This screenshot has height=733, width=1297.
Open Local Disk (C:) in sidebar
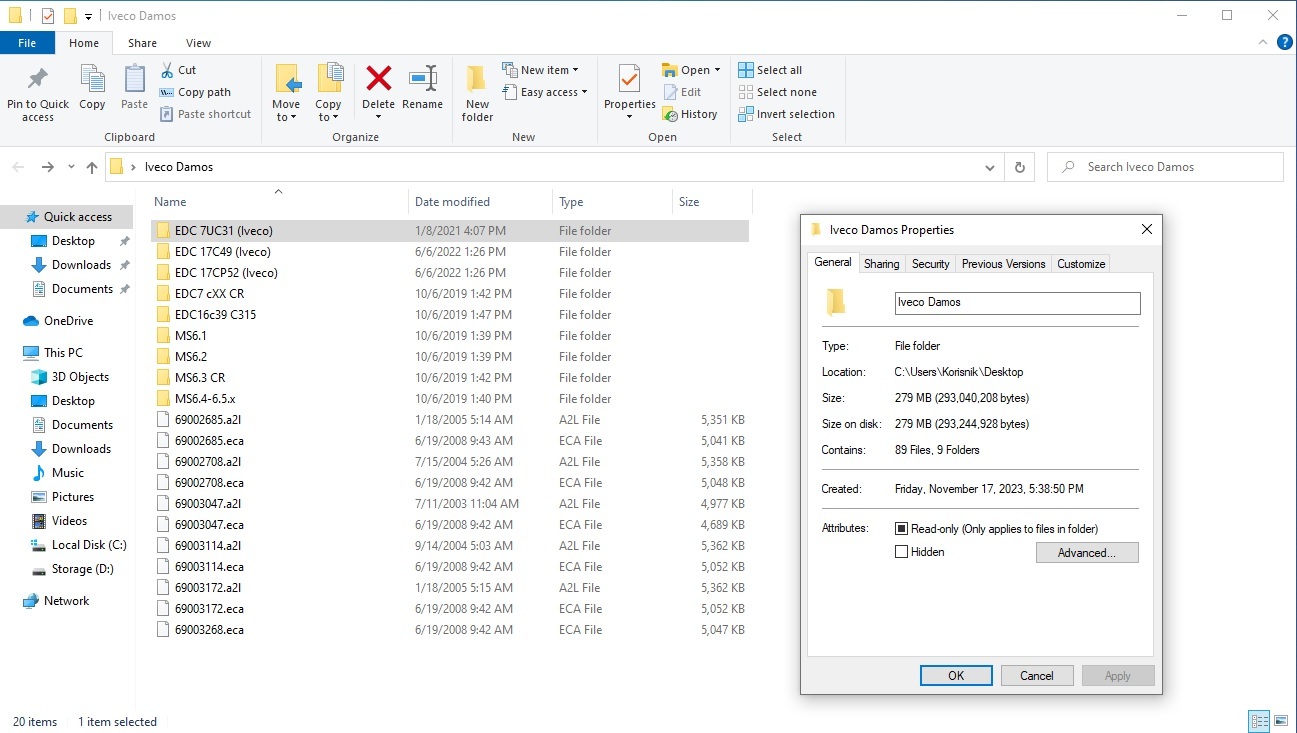(89, 545)
